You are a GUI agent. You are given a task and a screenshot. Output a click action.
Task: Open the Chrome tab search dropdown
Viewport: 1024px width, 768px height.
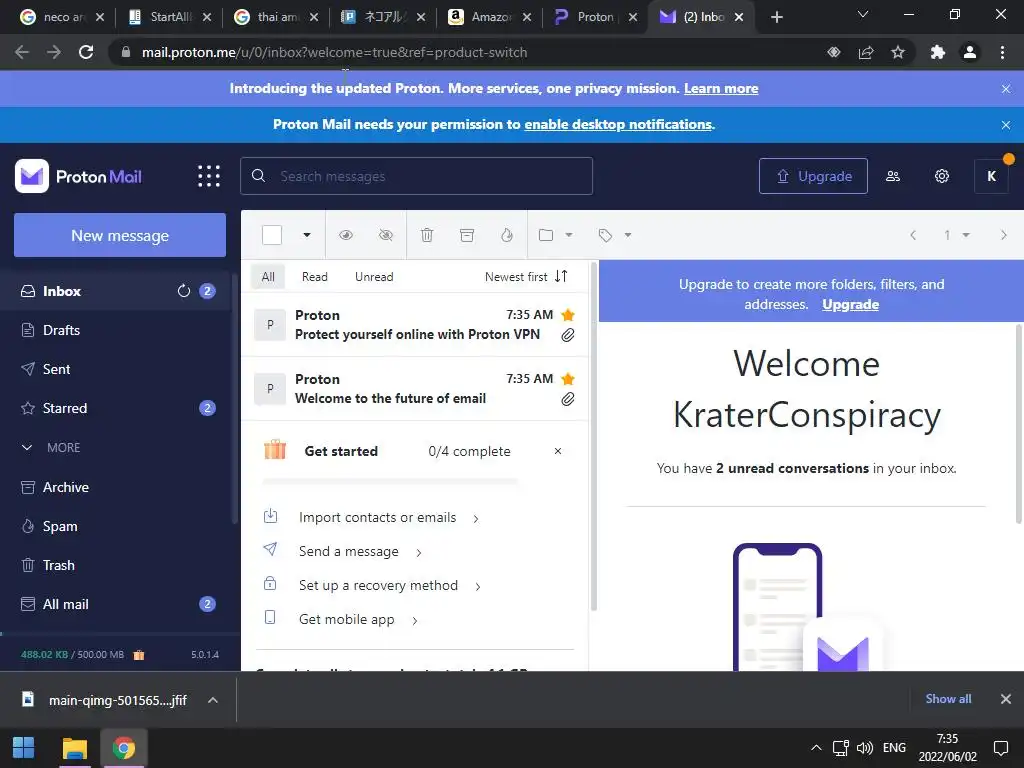coord(863,14)
